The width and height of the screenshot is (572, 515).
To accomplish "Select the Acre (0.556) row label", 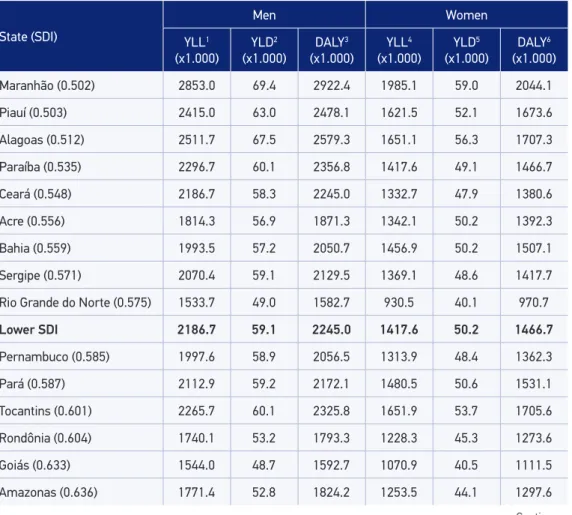I will tap(32, 221).
